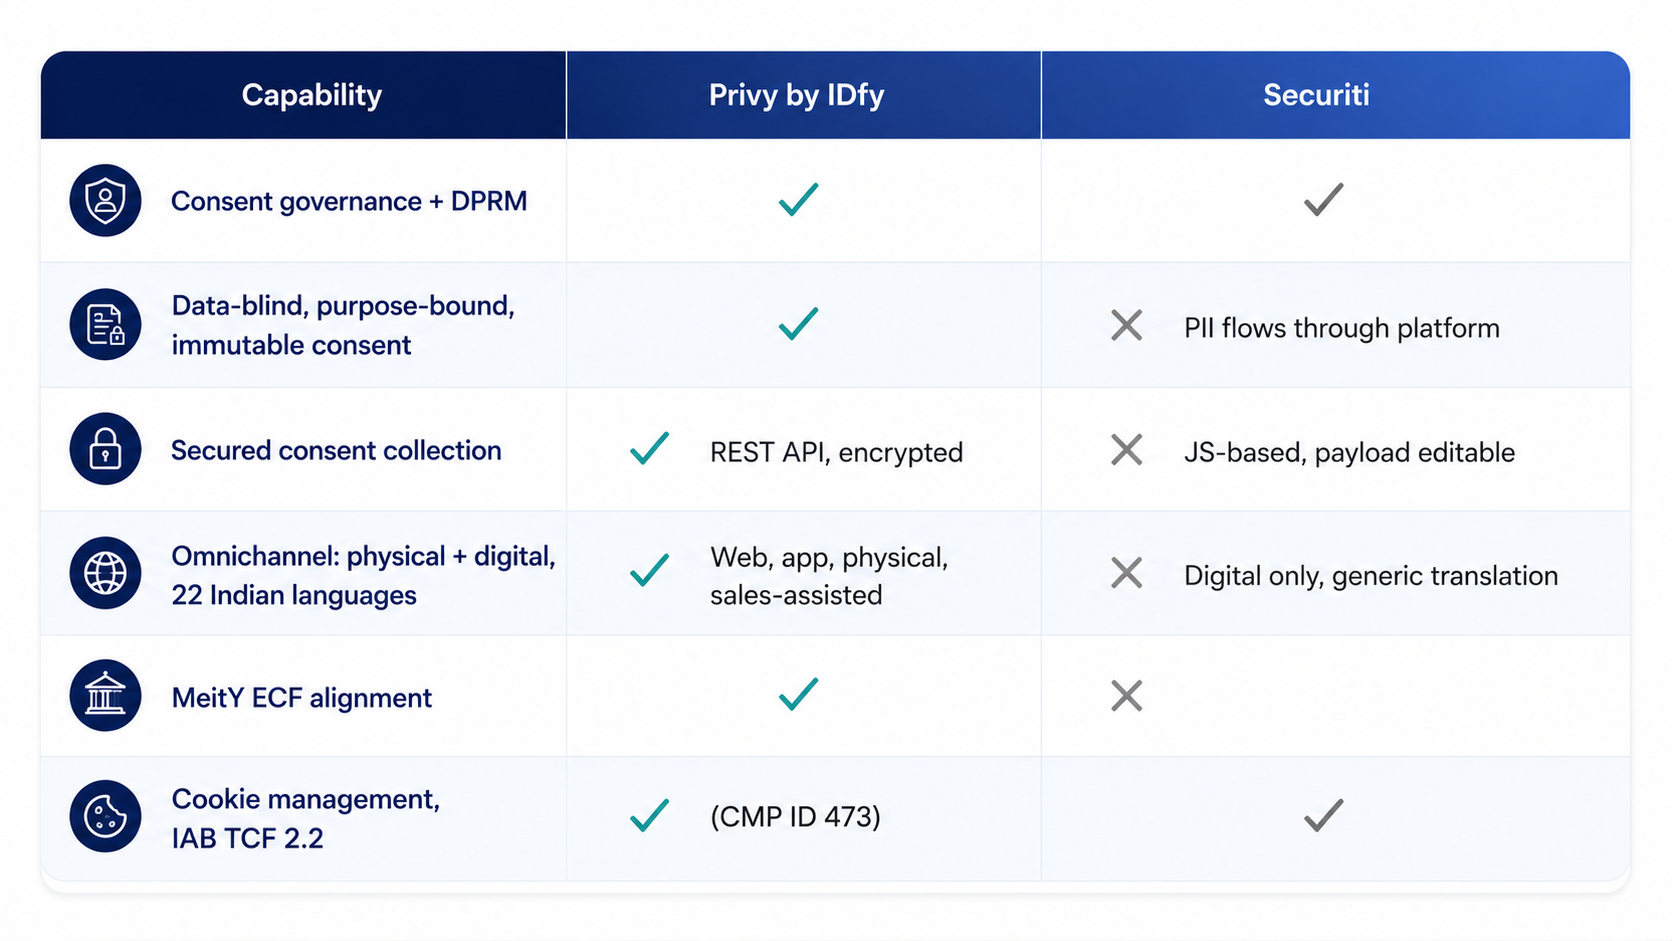Image resolution: width=1672 pixels, height=941 pixels.
Task: Click the text JS-based, payload editable
Action: (x=1350, y=452)
